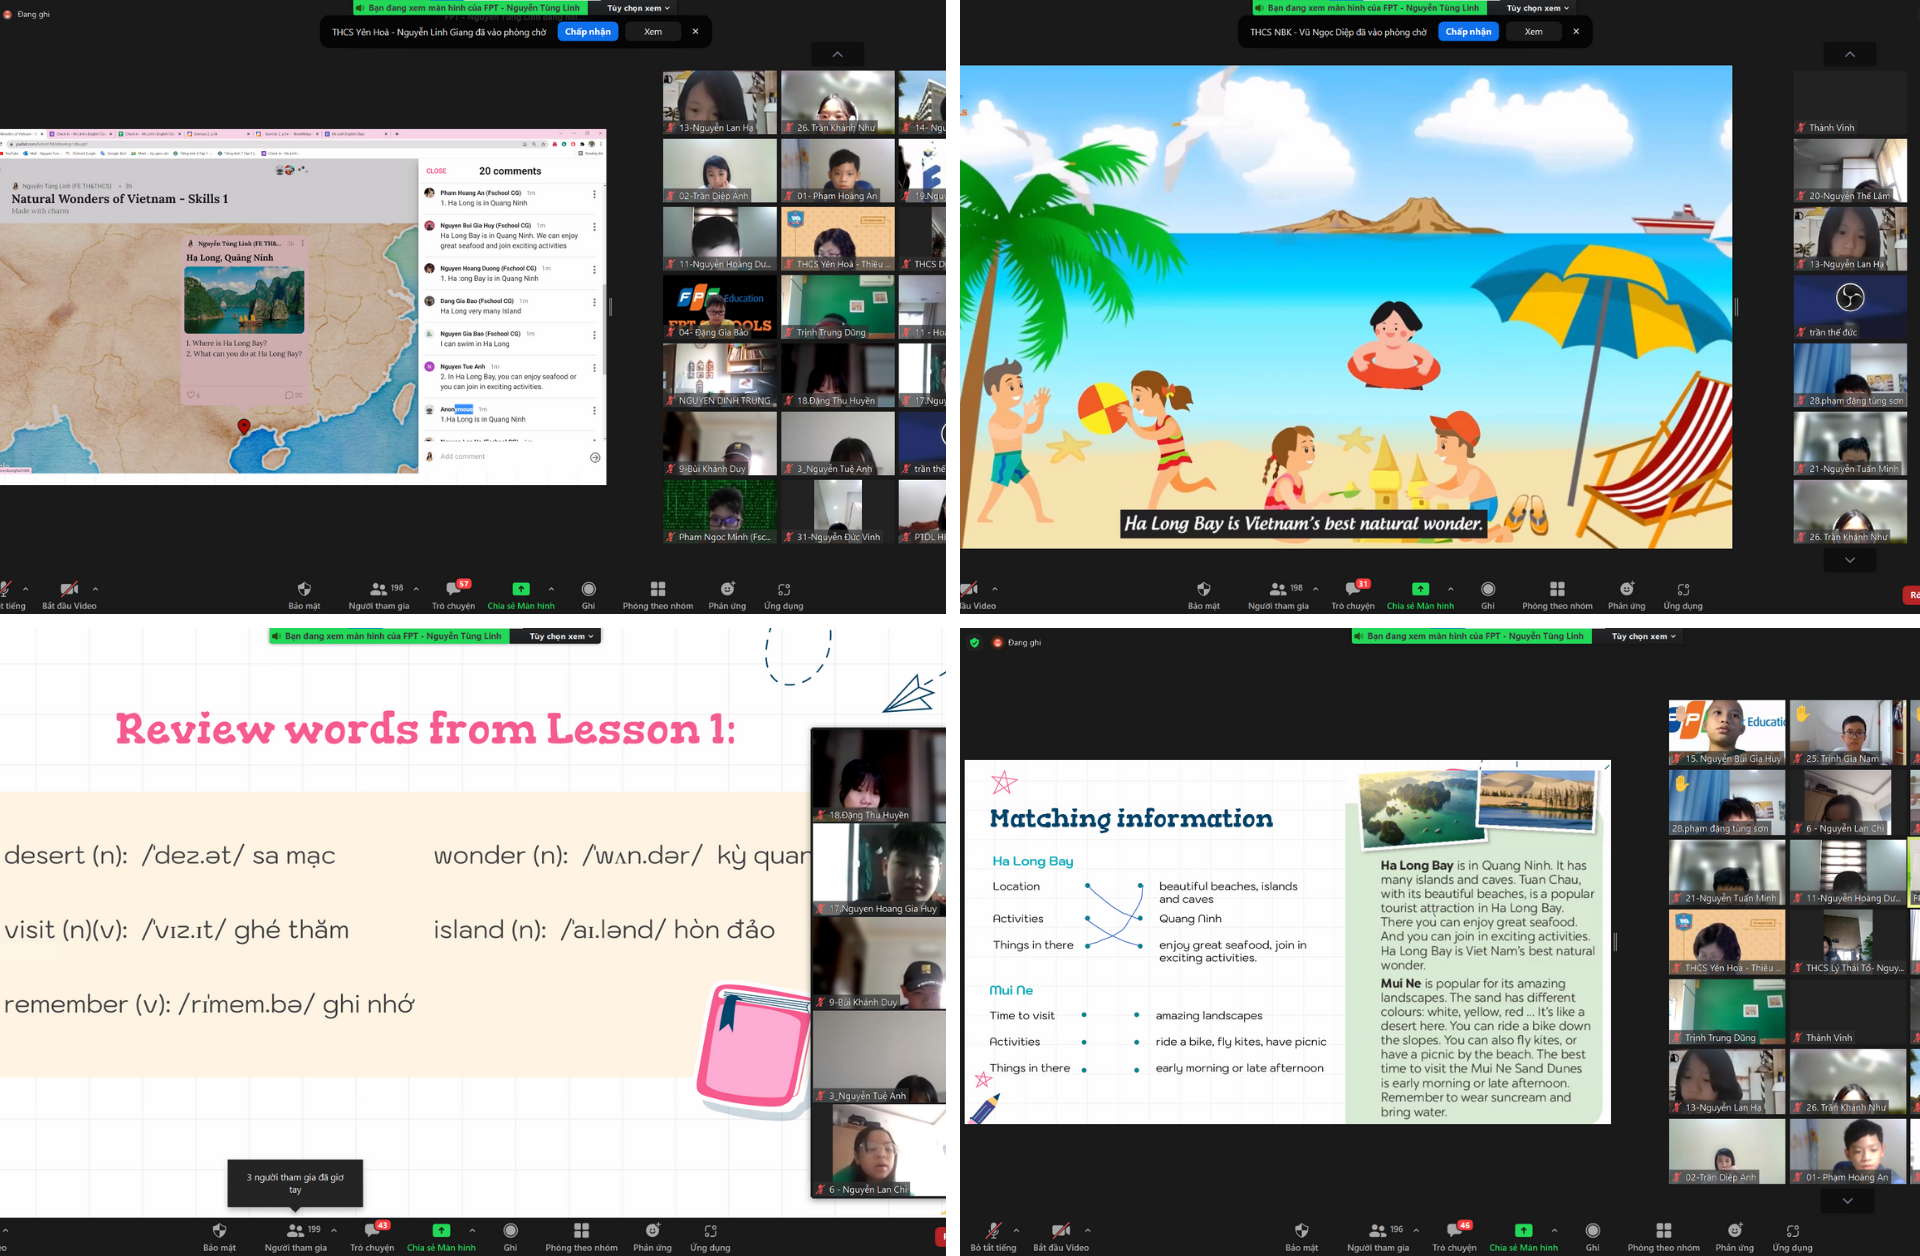The image size is (1920, 1256).
Task: Click Chấp nhận for Vũ Ngọc Diệp
Action: pos(1468,32)
